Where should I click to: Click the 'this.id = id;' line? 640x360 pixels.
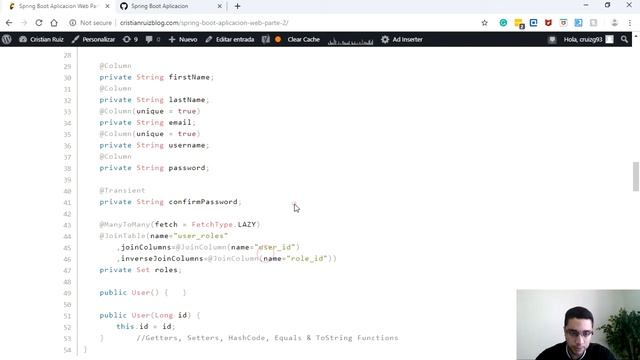(145, 327)
